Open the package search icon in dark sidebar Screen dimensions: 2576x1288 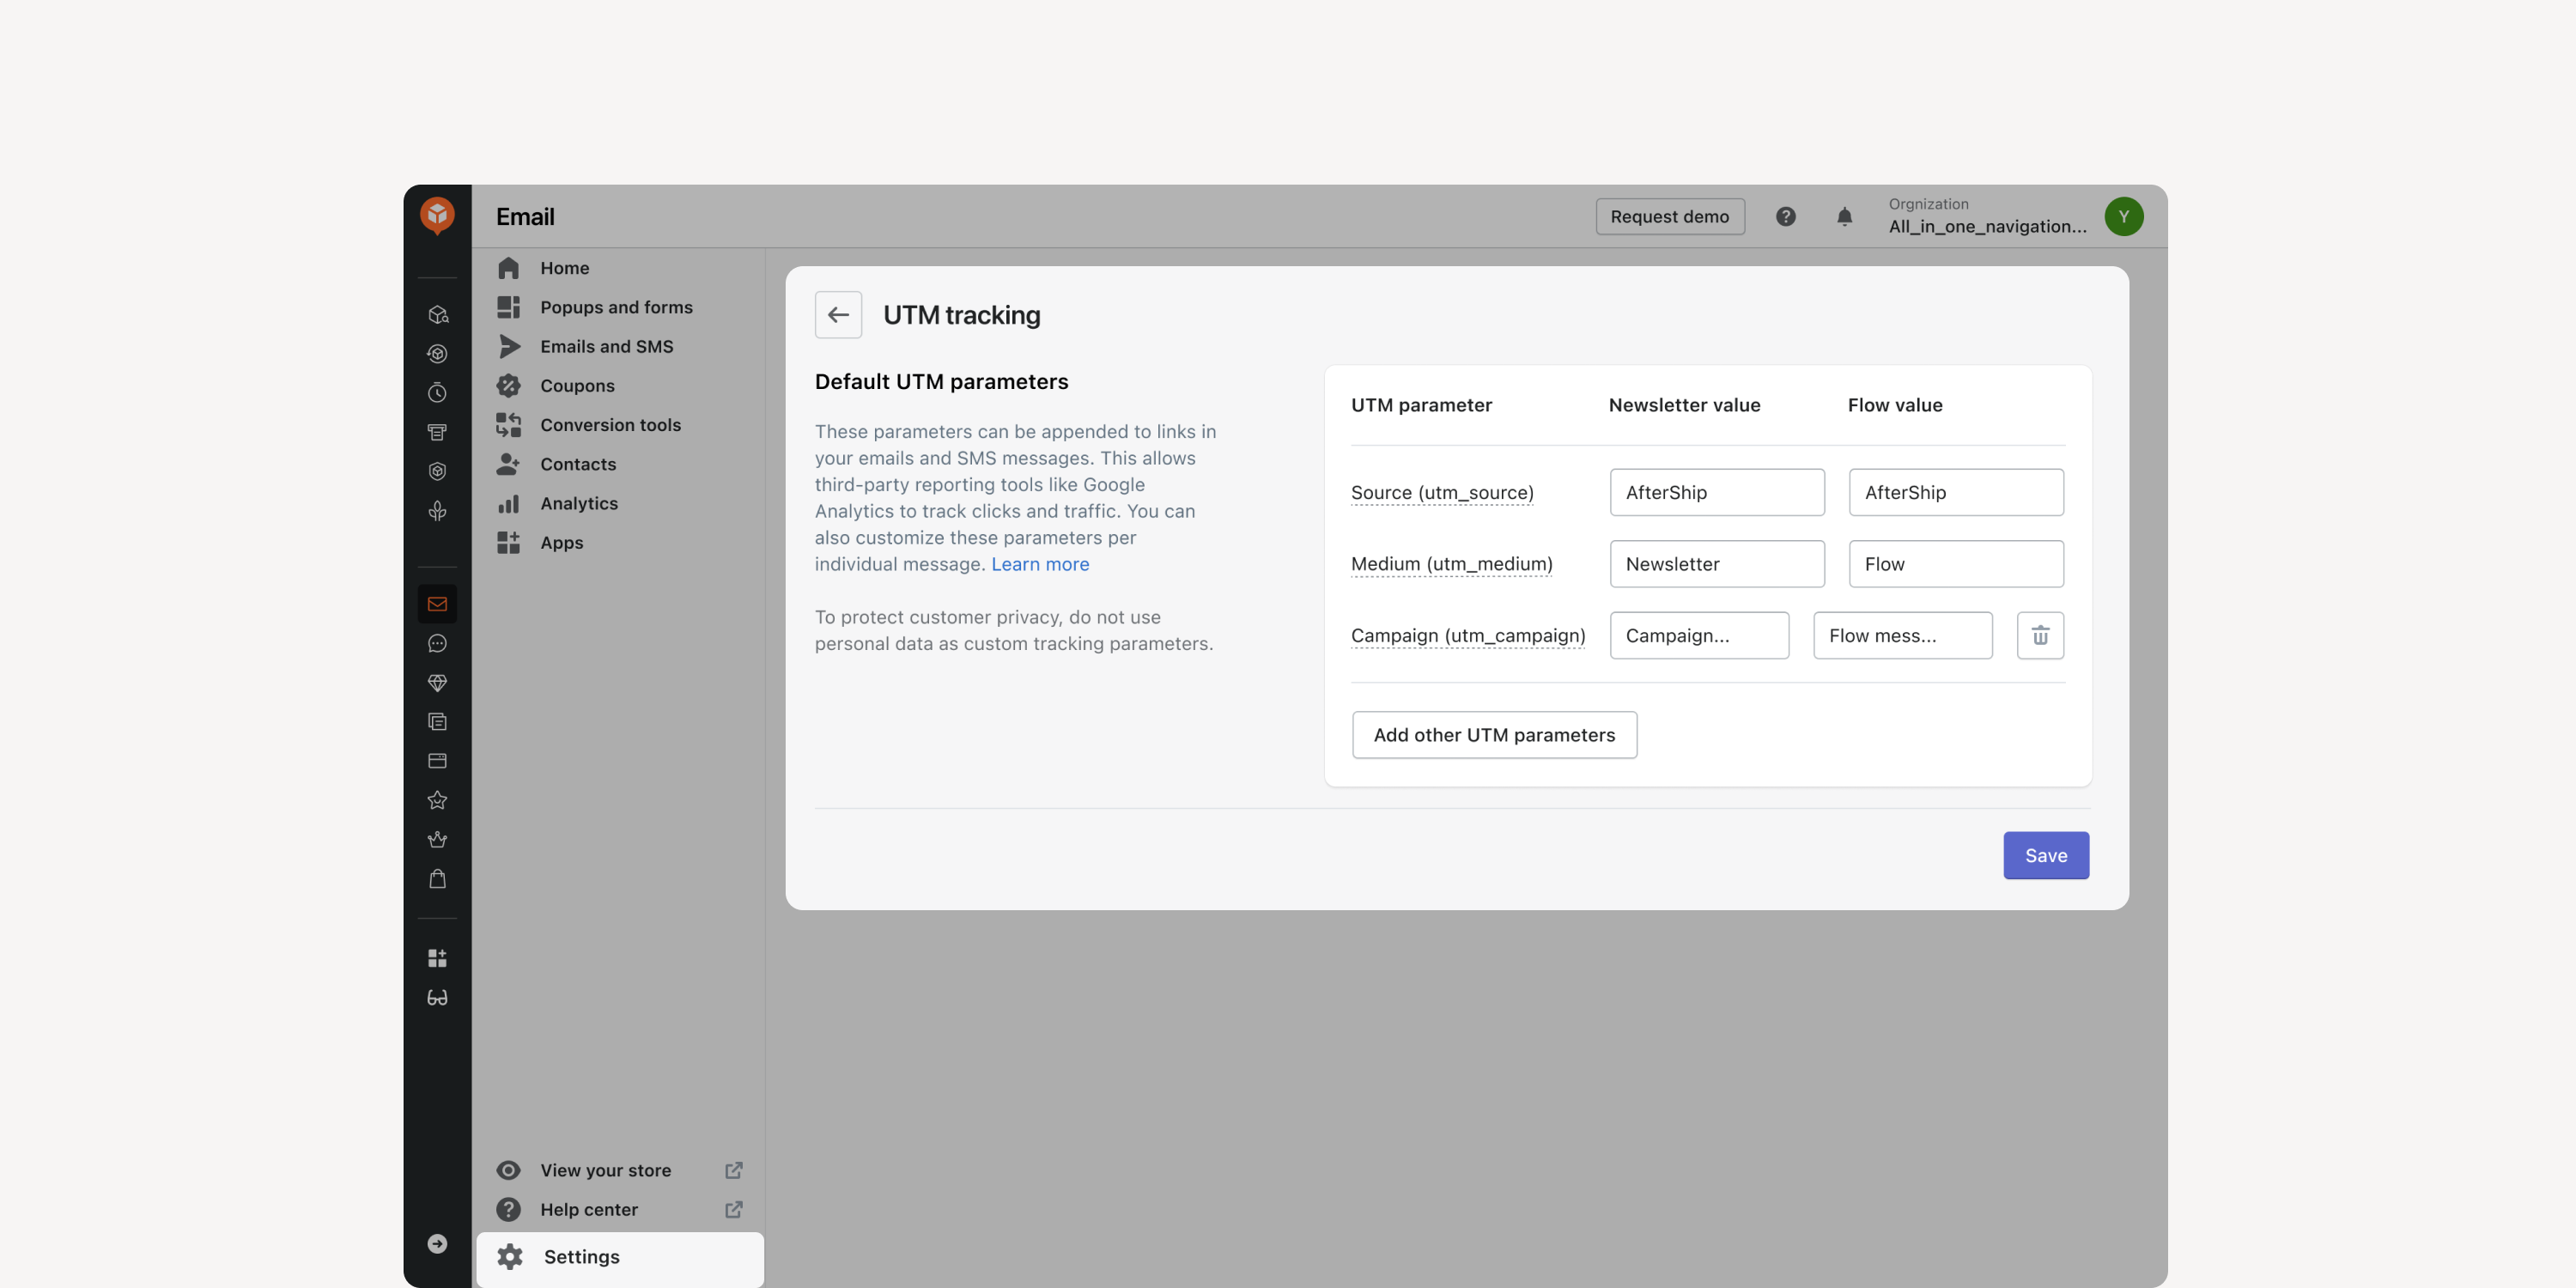[437, 314]
